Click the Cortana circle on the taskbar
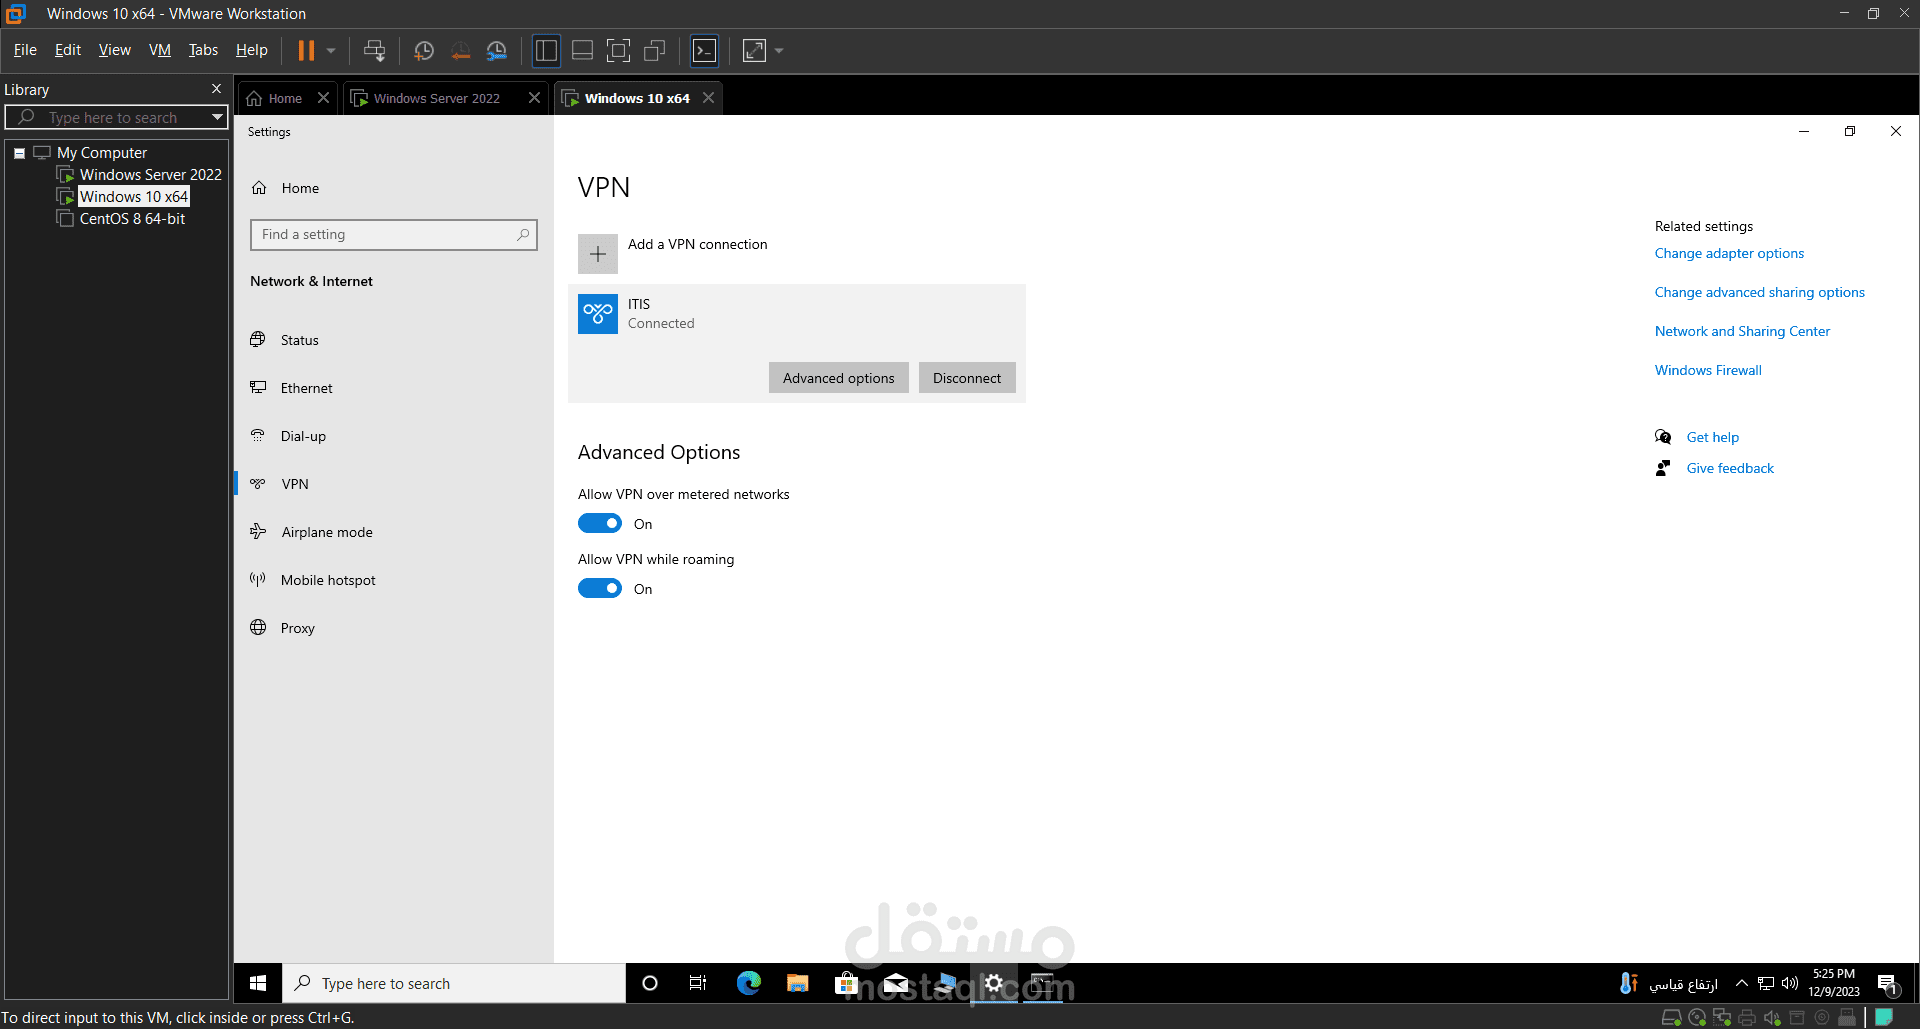Image resolution: width=1920 pixels, height=1029 pixels. pos(650,983)
